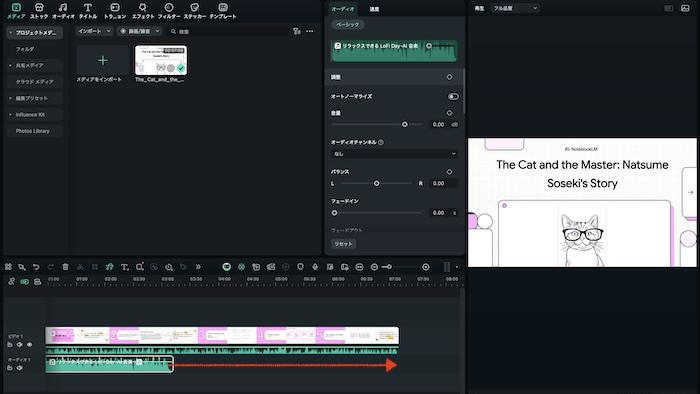Open Photos Library in sidebar
The height and width of the screenshot is (394, 700).
tap(34, 131)
